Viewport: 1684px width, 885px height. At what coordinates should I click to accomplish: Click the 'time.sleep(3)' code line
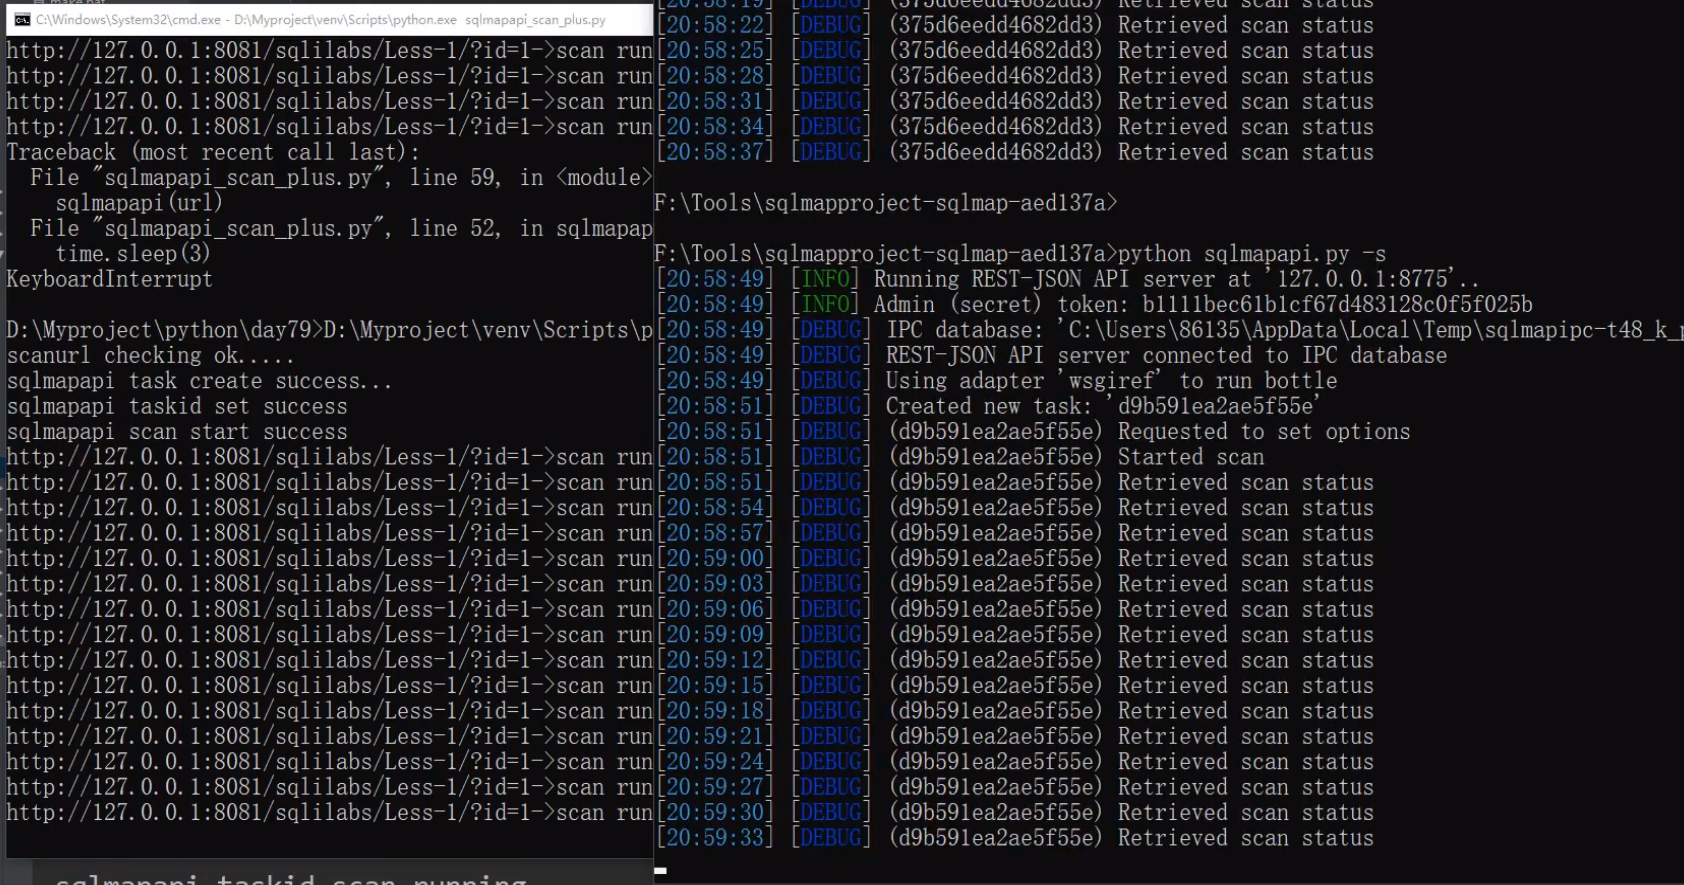pyautogui.click(x=133, y=254)
